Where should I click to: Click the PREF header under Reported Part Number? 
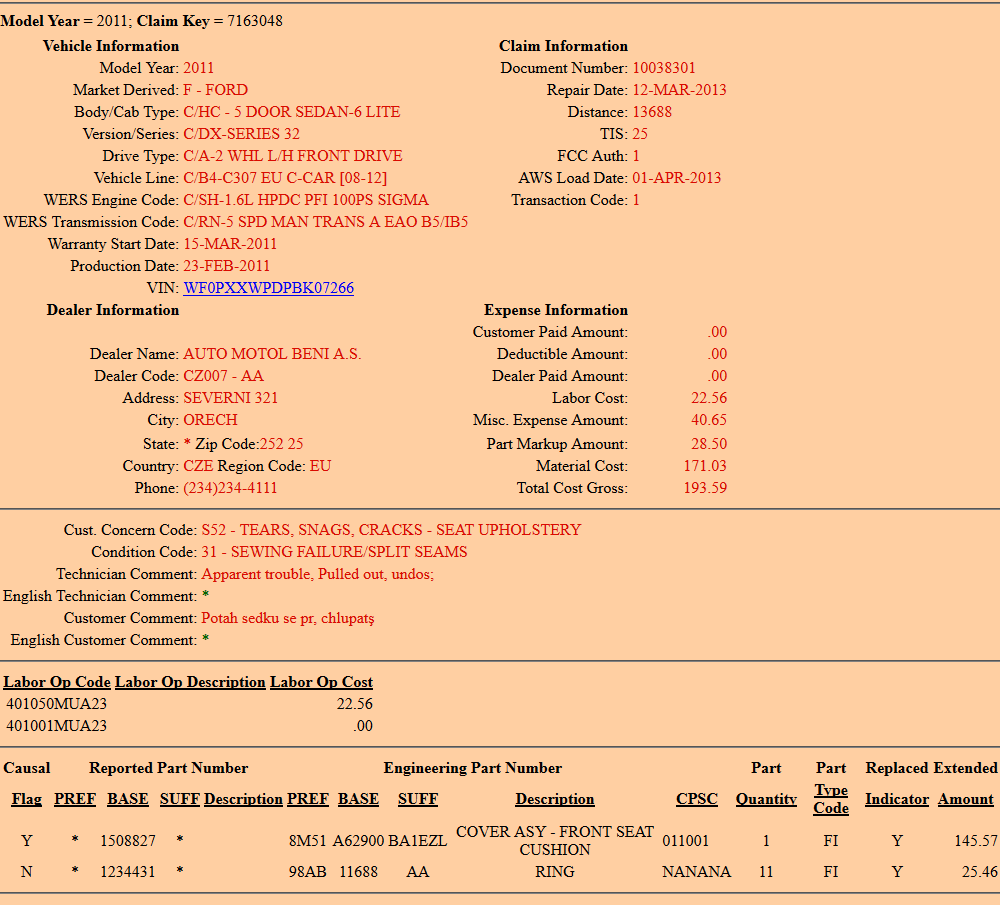pyautogui.click(x=75, y=799)
